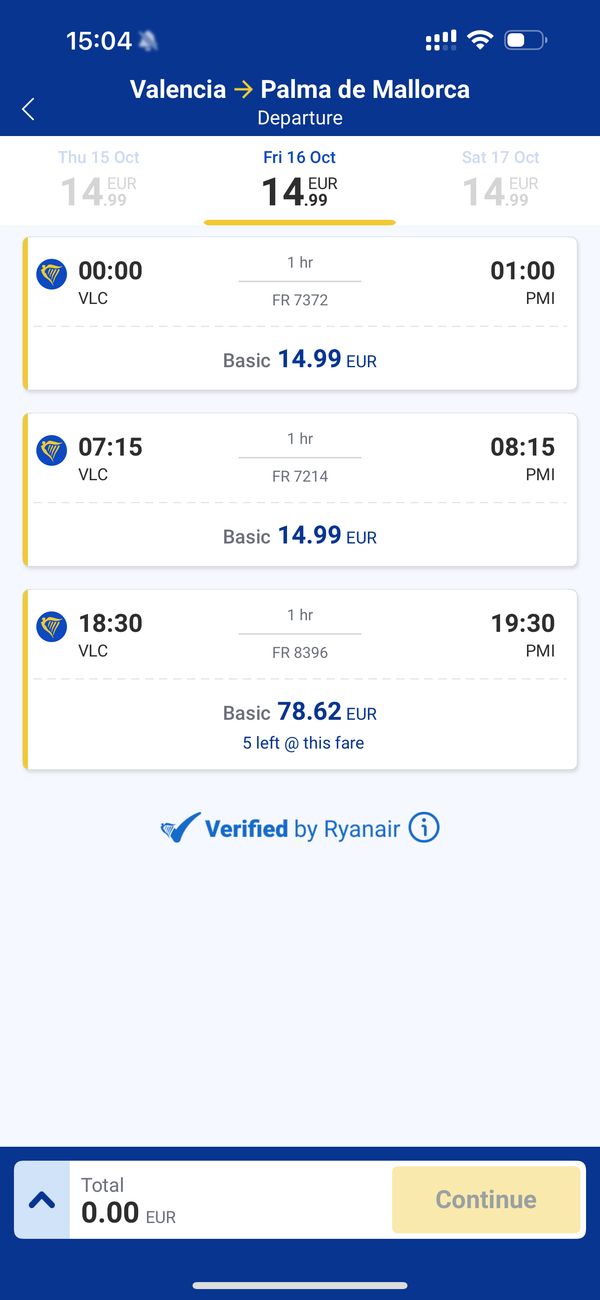Expand the Total price summary chevron
The image size is (600, 1300).
pyautogui.click(x=42, y=1200)
